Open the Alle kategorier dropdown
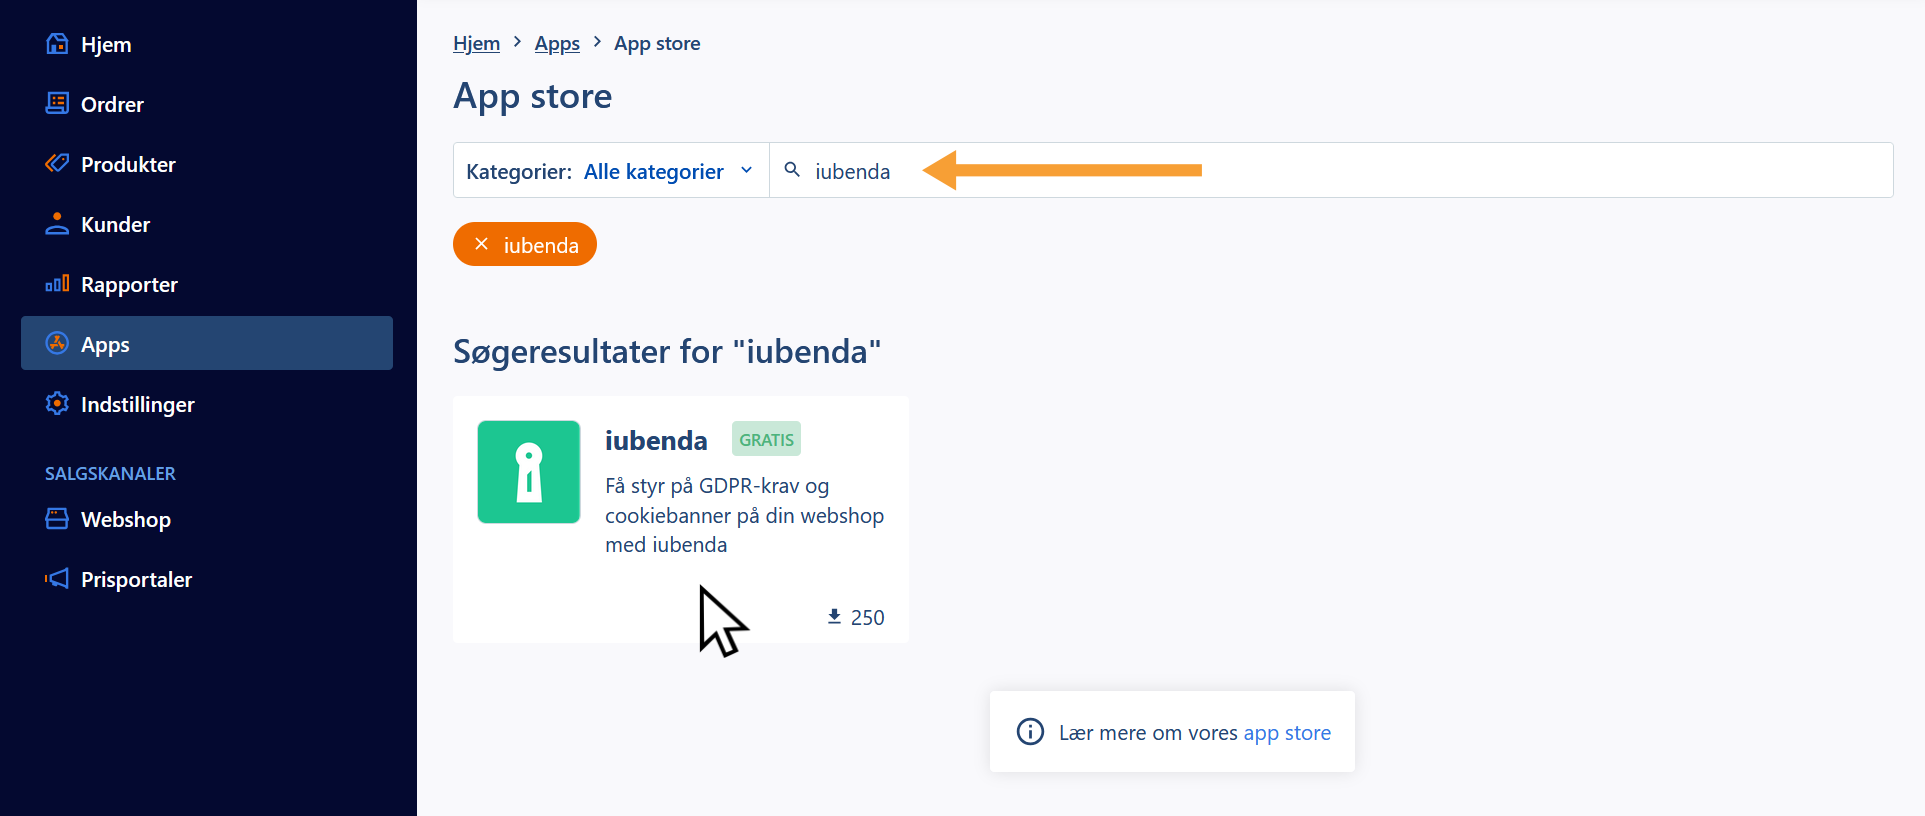The image size is (1925, 816). click(653, 171)
